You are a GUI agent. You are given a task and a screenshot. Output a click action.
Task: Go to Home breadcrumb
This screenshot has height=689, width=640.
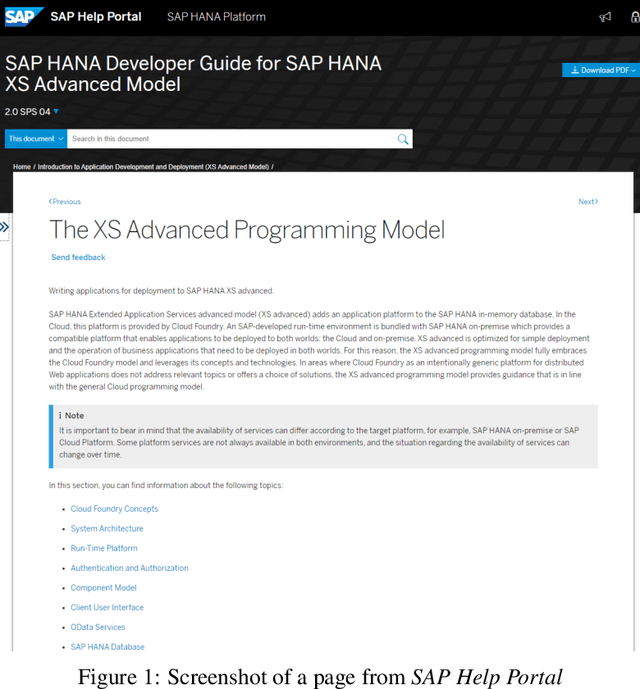pos(22,167)
